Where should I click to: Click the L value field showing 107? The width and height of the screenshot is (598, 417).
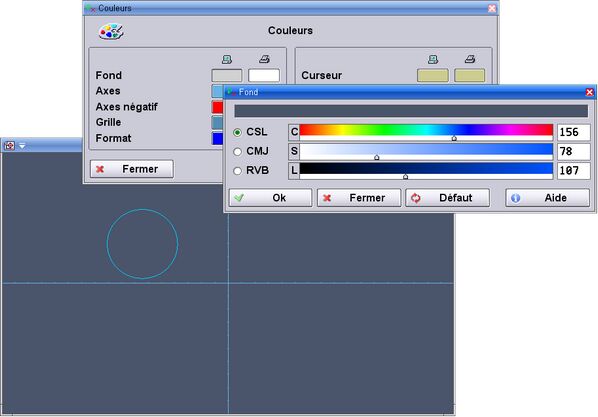pos(574,171)
